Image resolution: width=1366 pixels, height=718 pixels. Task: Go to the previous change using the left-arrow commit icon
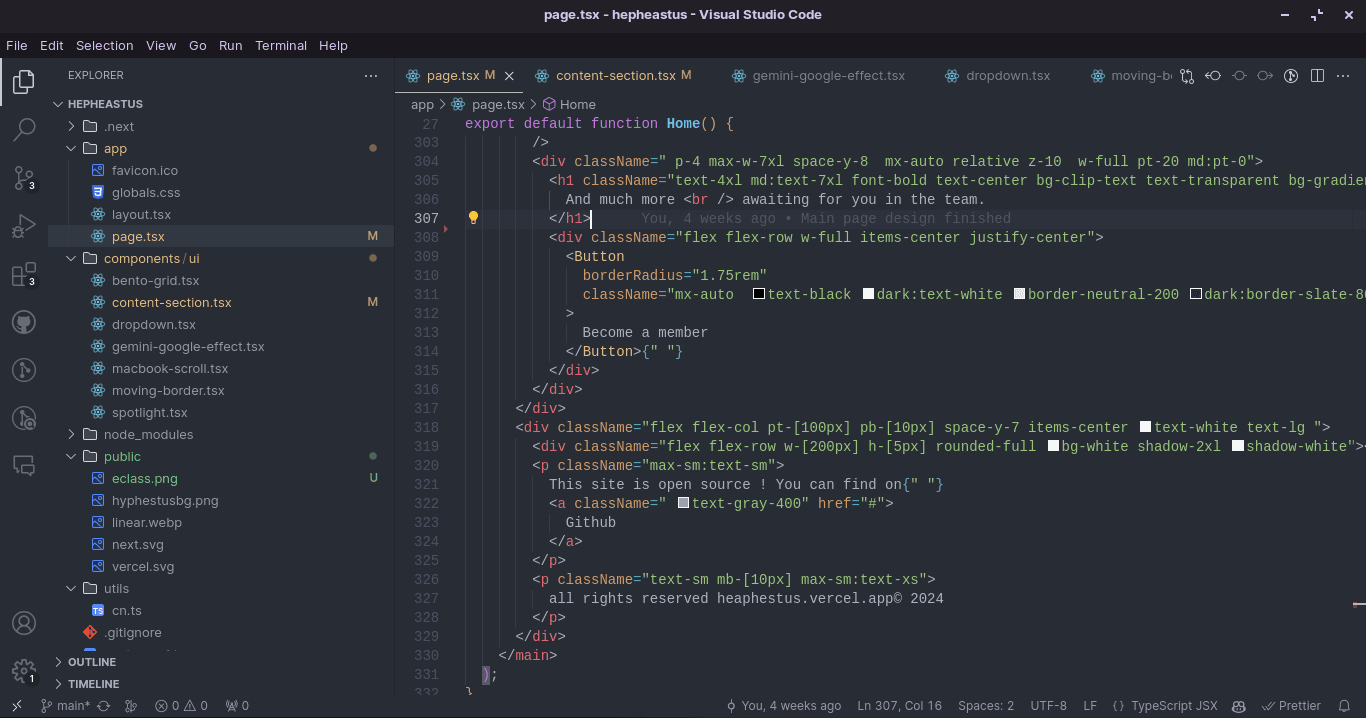pyautogui.click(x=1213, y=76)
